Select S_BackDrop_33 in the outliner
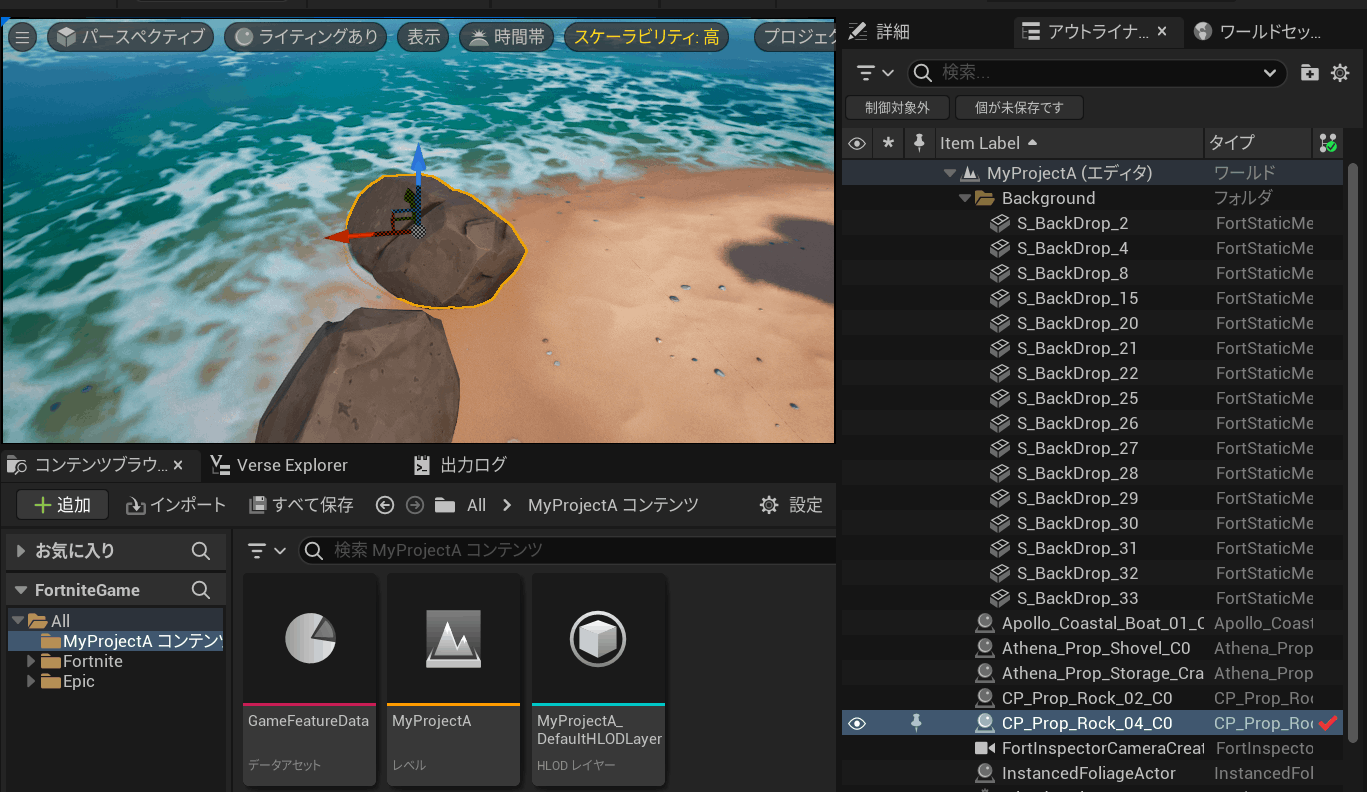The height and width of the screenshot is (792, 1367). (x=1077, y=598)
